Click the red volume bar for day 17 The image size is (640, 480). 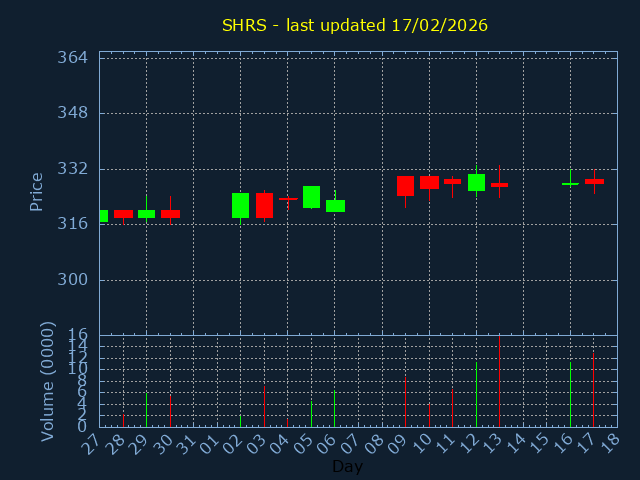tap(593, 390)
